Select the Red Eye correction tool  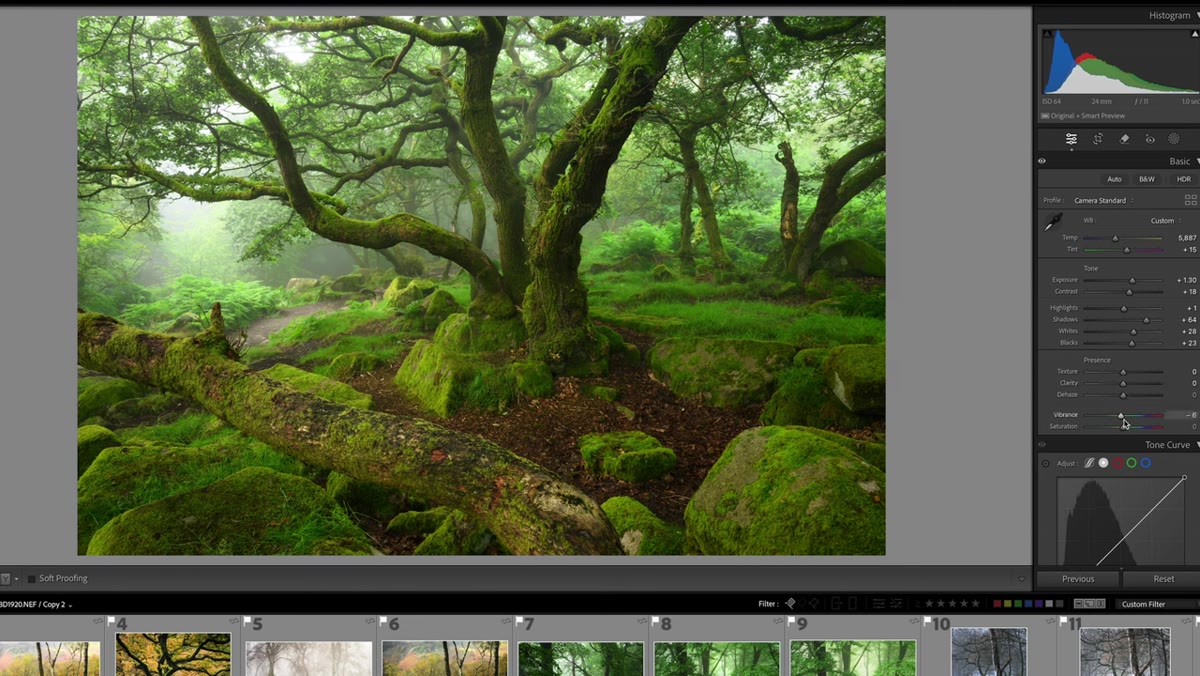click(1150, 139)
